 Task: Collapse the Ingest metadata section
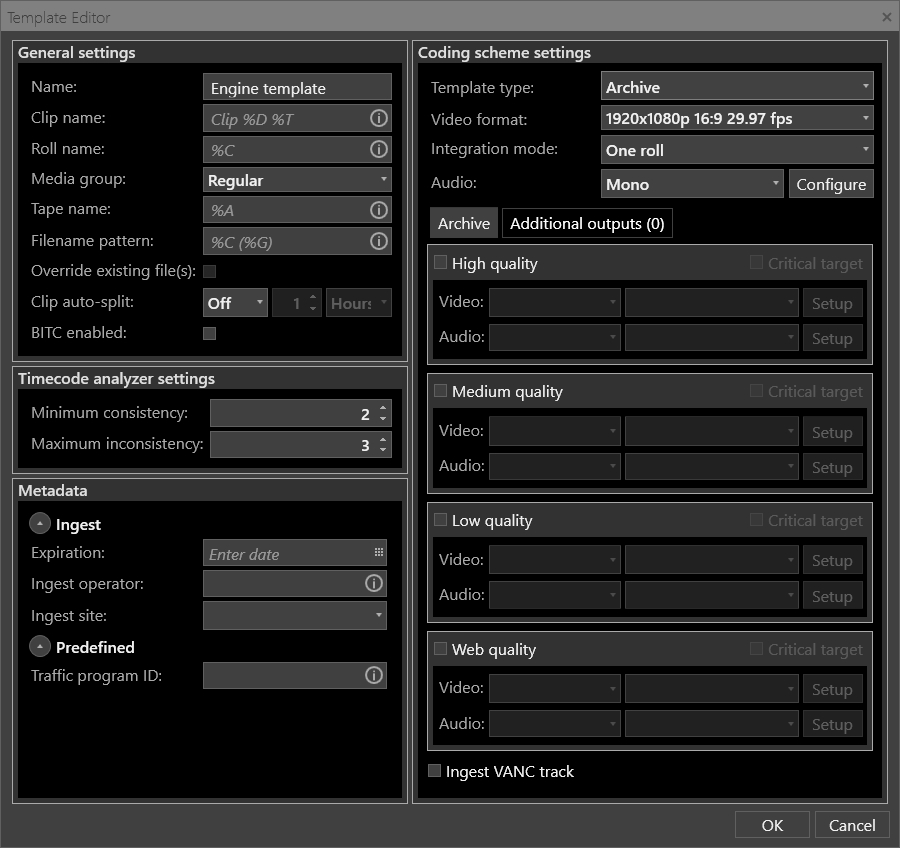40,524
